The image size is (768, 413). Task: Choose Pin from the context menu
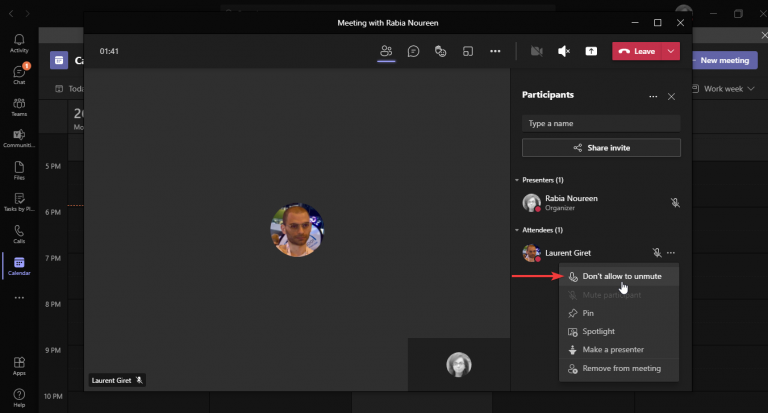click(x=619, y=313)
